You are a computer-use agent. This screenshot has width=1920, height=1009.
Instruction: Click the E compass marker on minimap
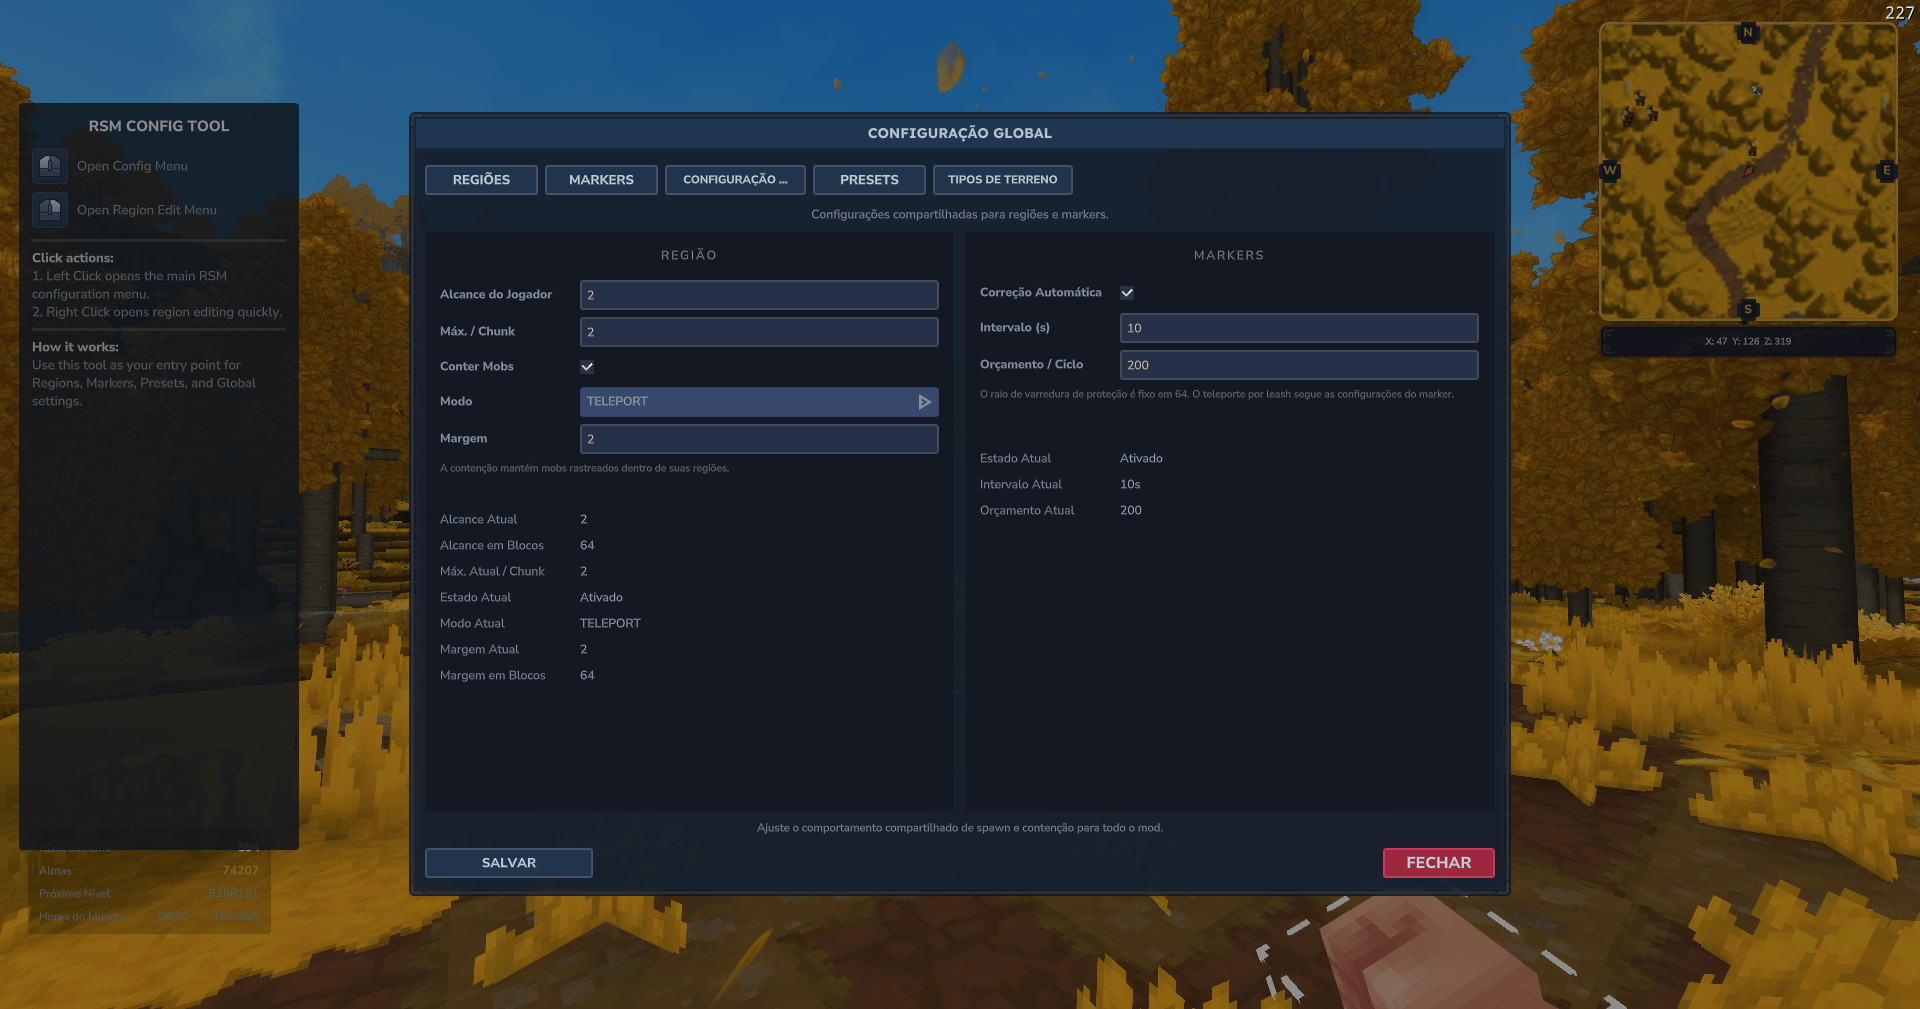[1887, 170]
